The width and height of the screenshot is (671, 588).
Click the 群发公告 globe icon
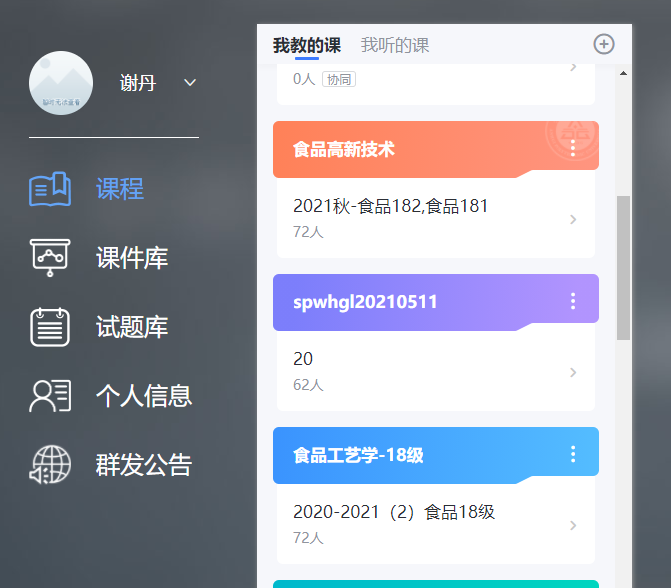(x=50, y=465)
